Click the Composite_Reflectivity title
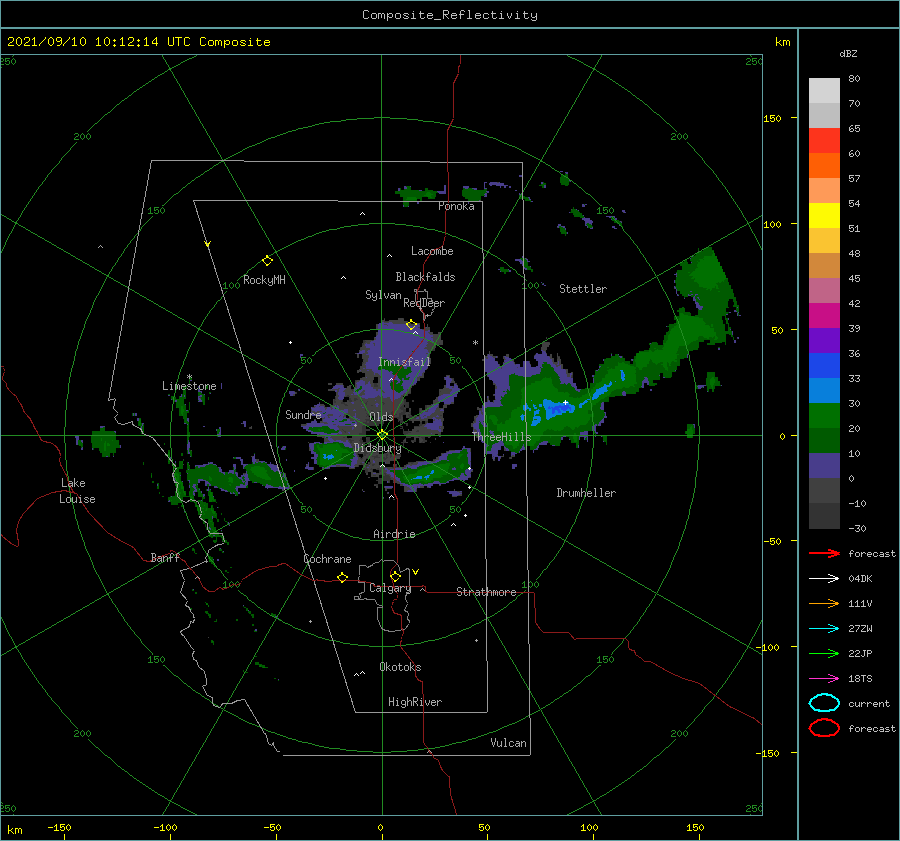Screen dimensions: 900x841 tap(449, 15)
